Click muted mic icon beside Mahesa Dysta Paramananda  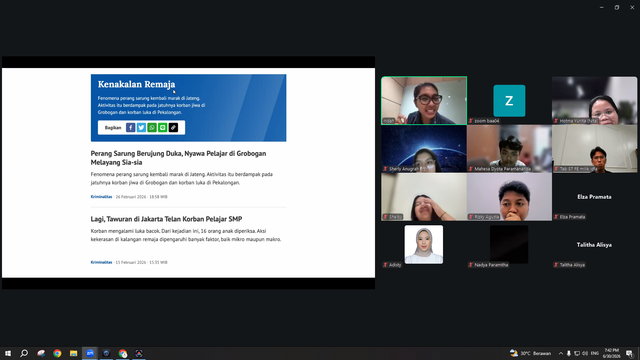pyautogui.click(x=471, y=169)
